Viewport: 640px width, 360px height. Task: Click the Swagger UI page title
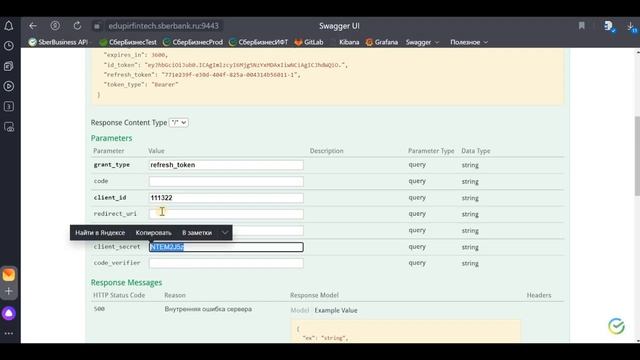click(339, 26)
